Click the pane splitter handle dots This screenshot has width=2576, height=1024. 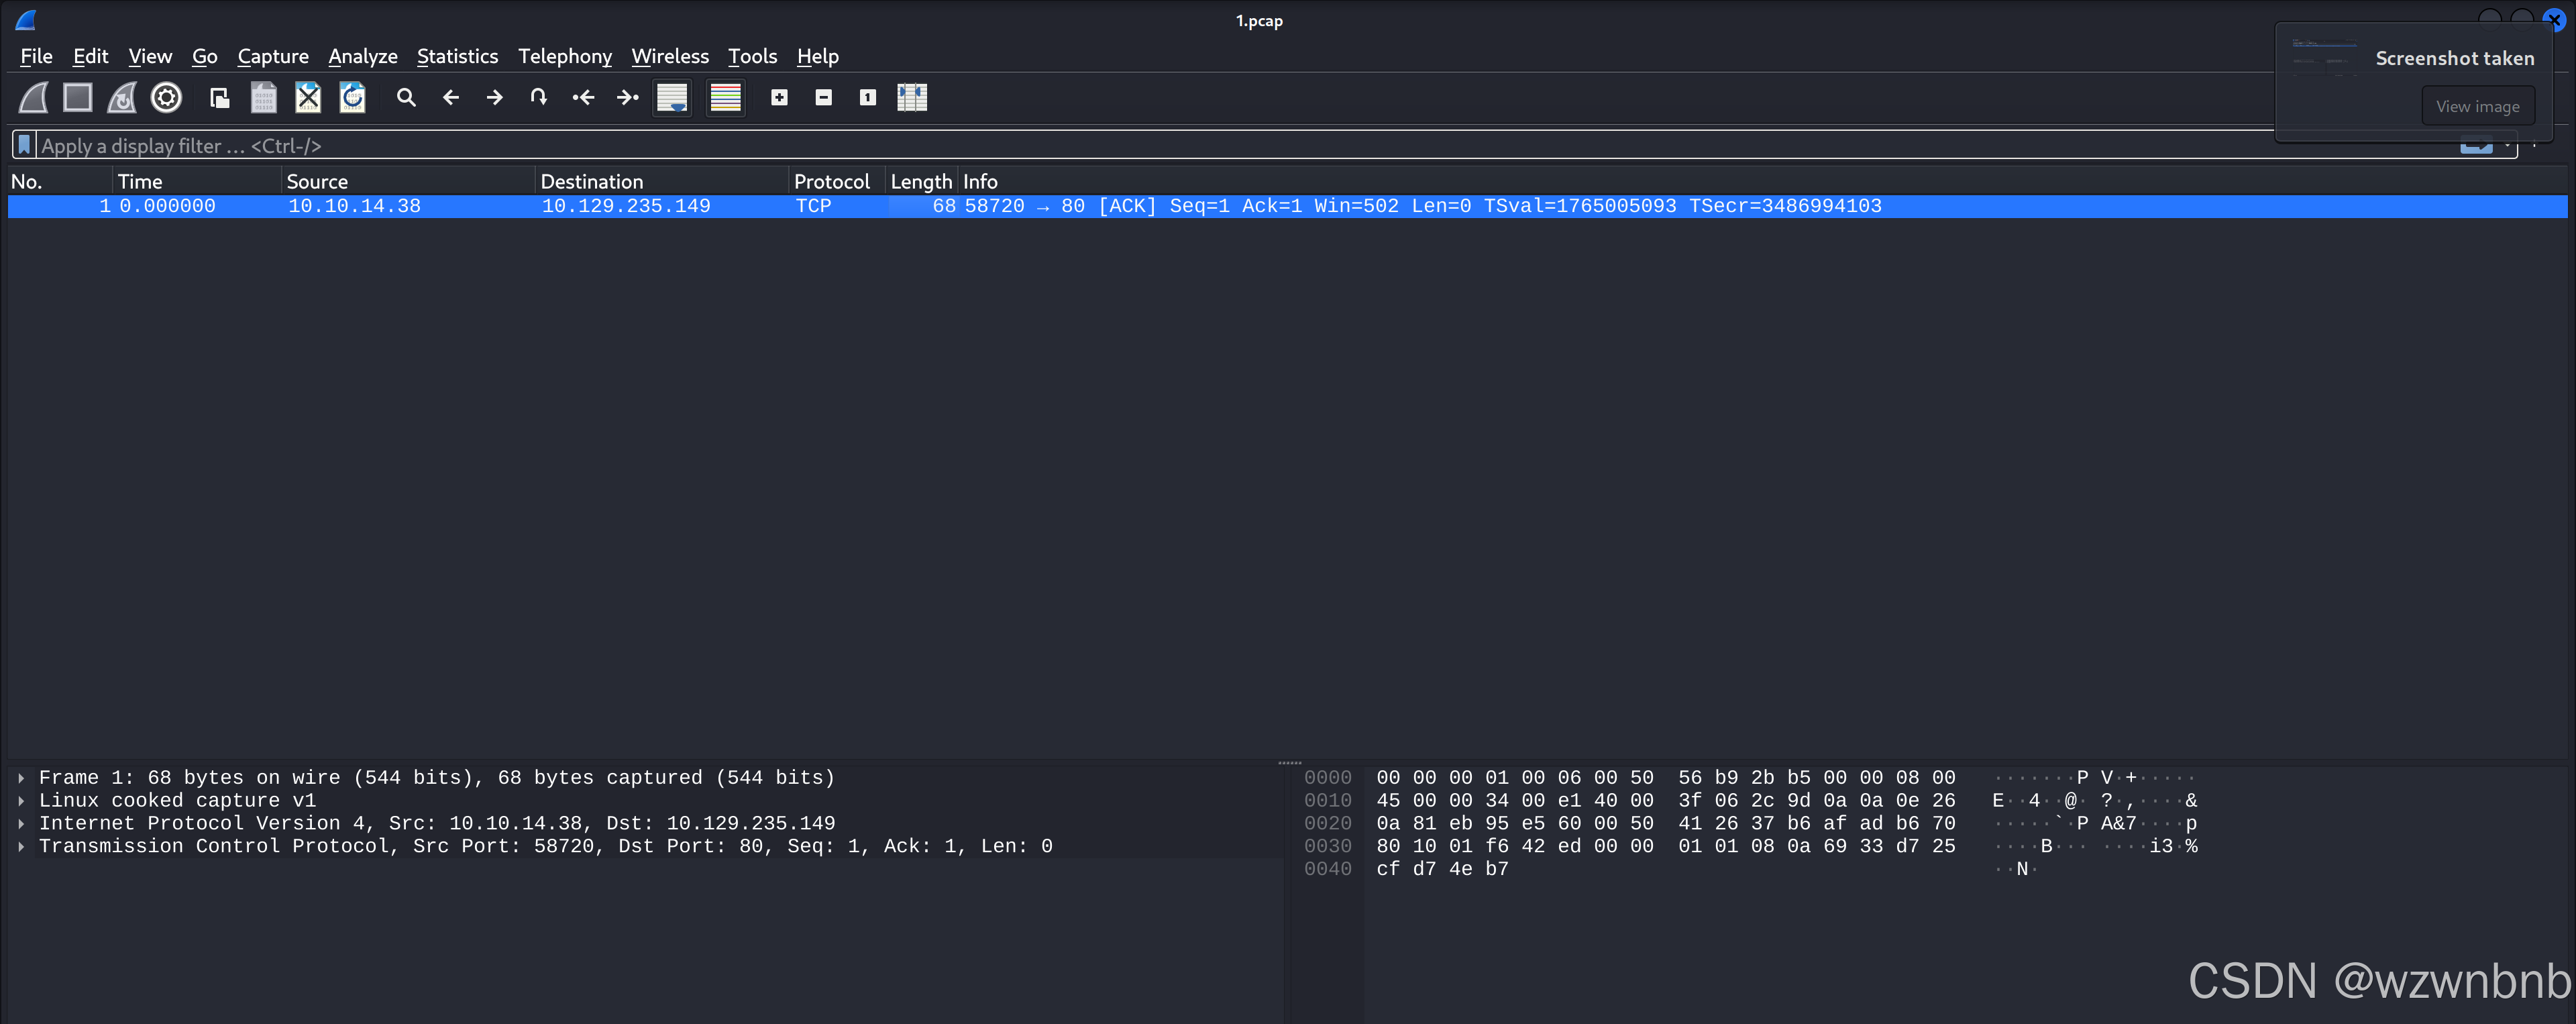pos(1289,763)
